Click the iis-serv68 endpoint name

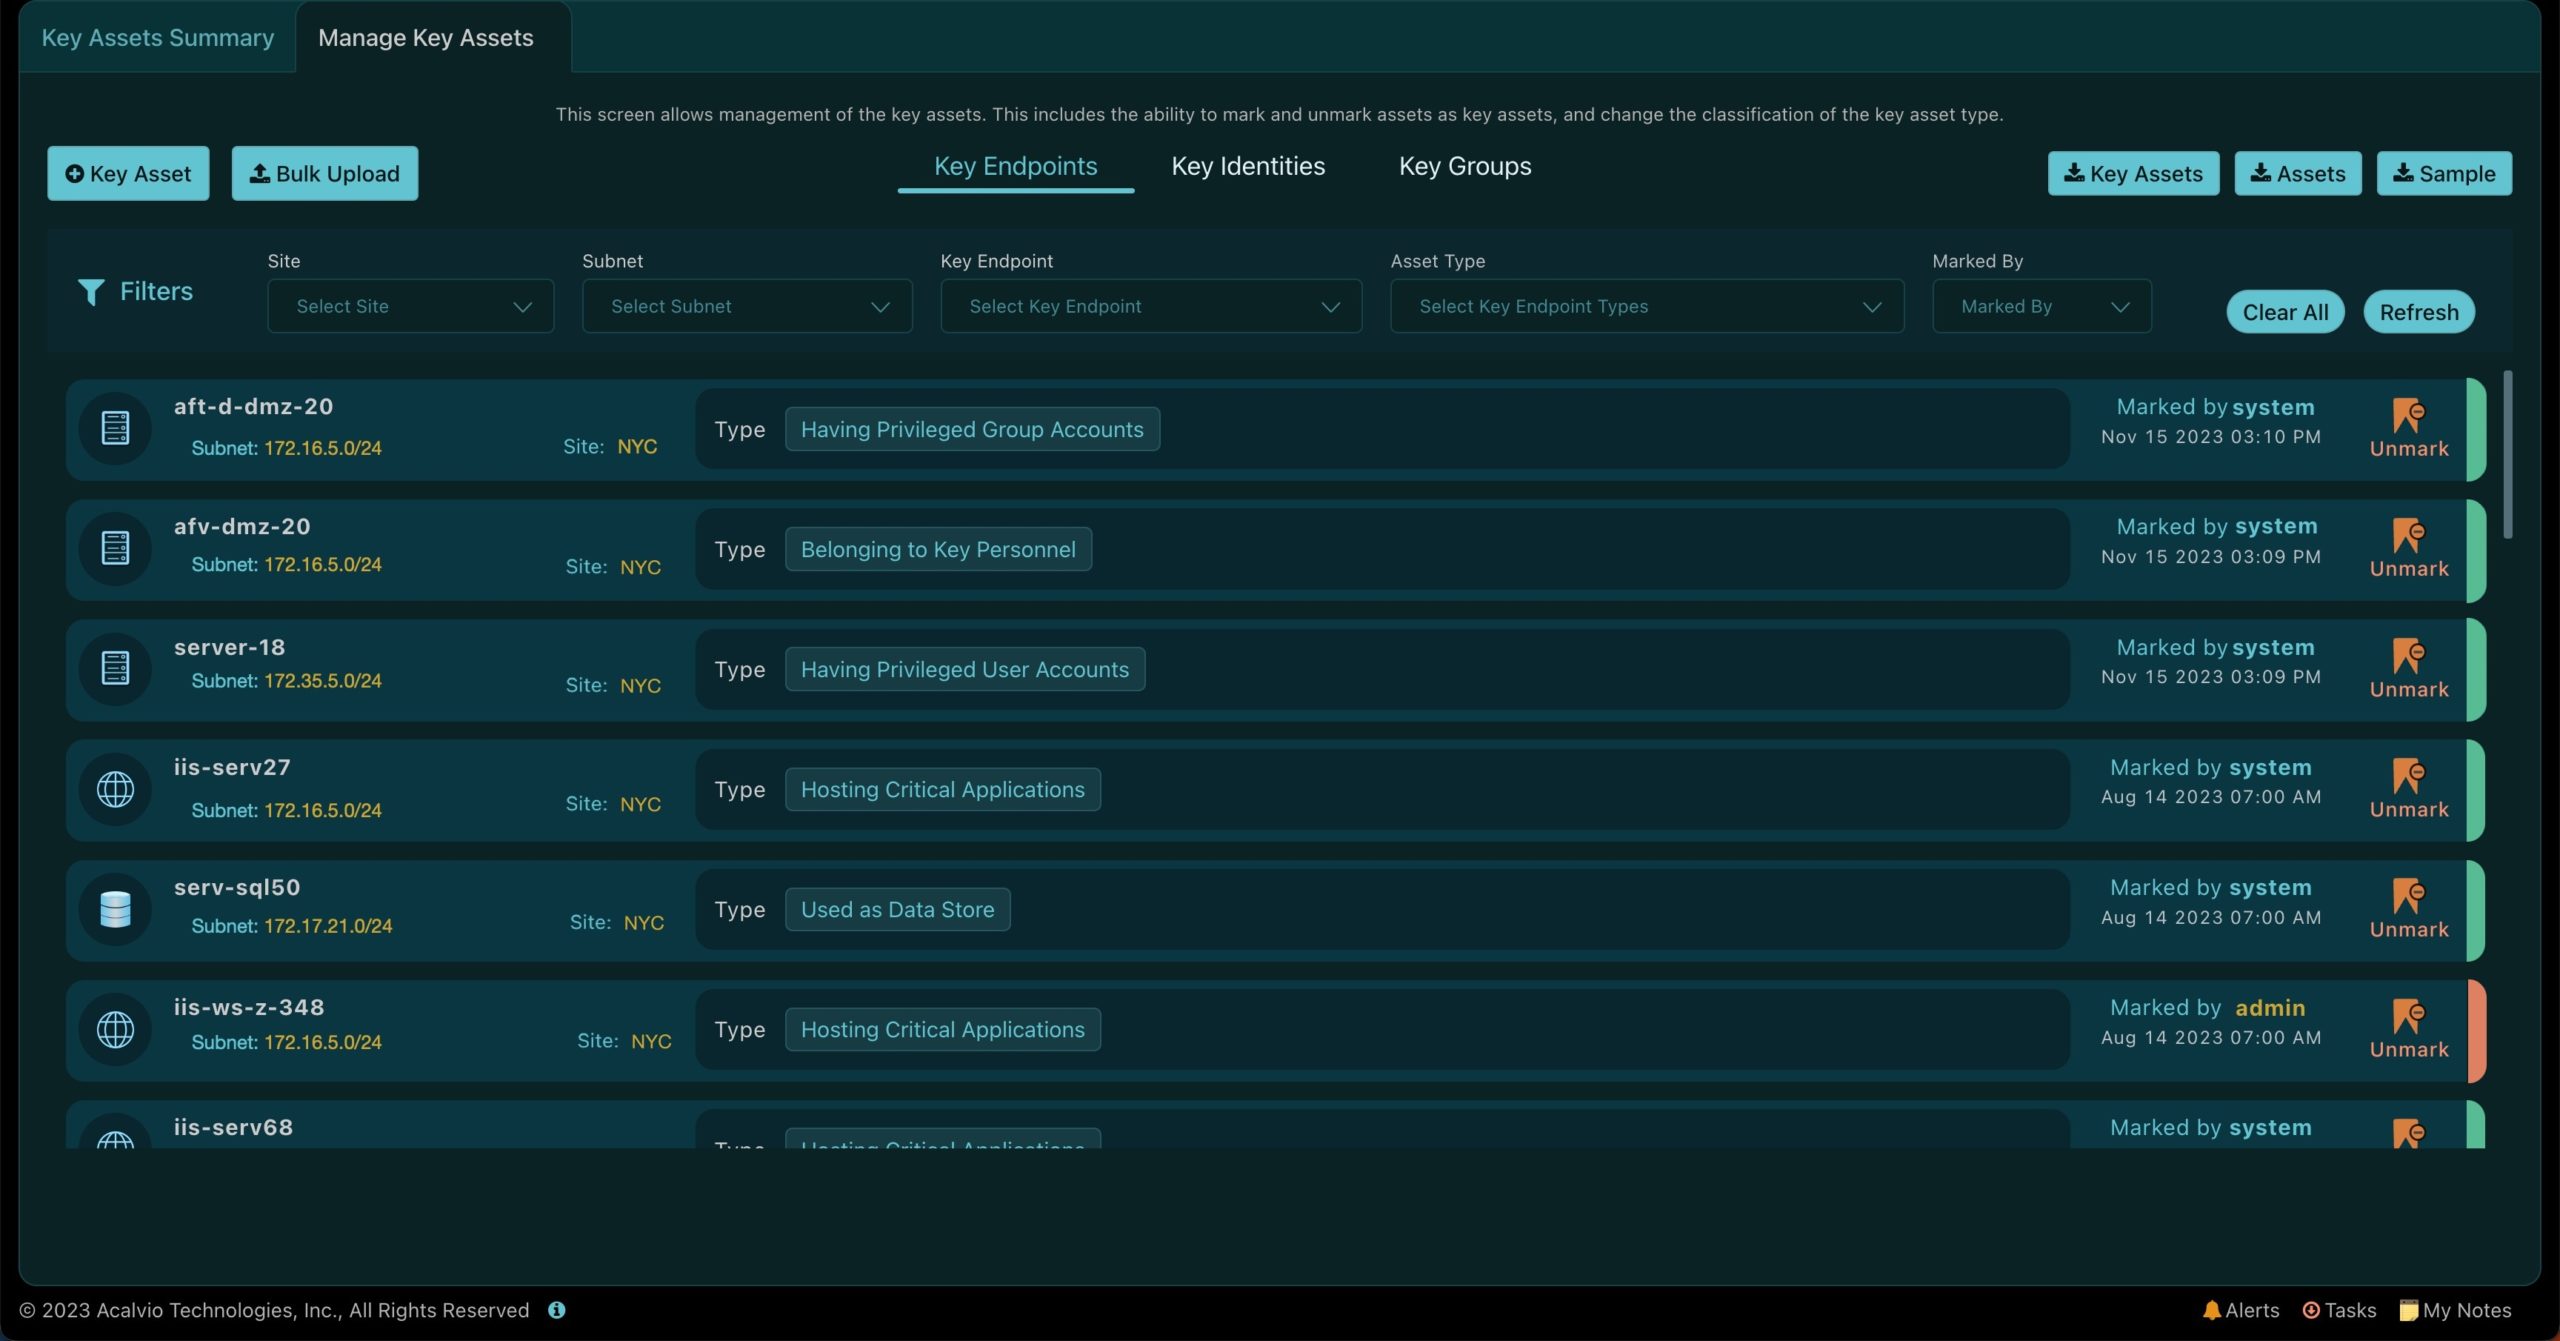pyautogui.click(x=233, y=1127)
